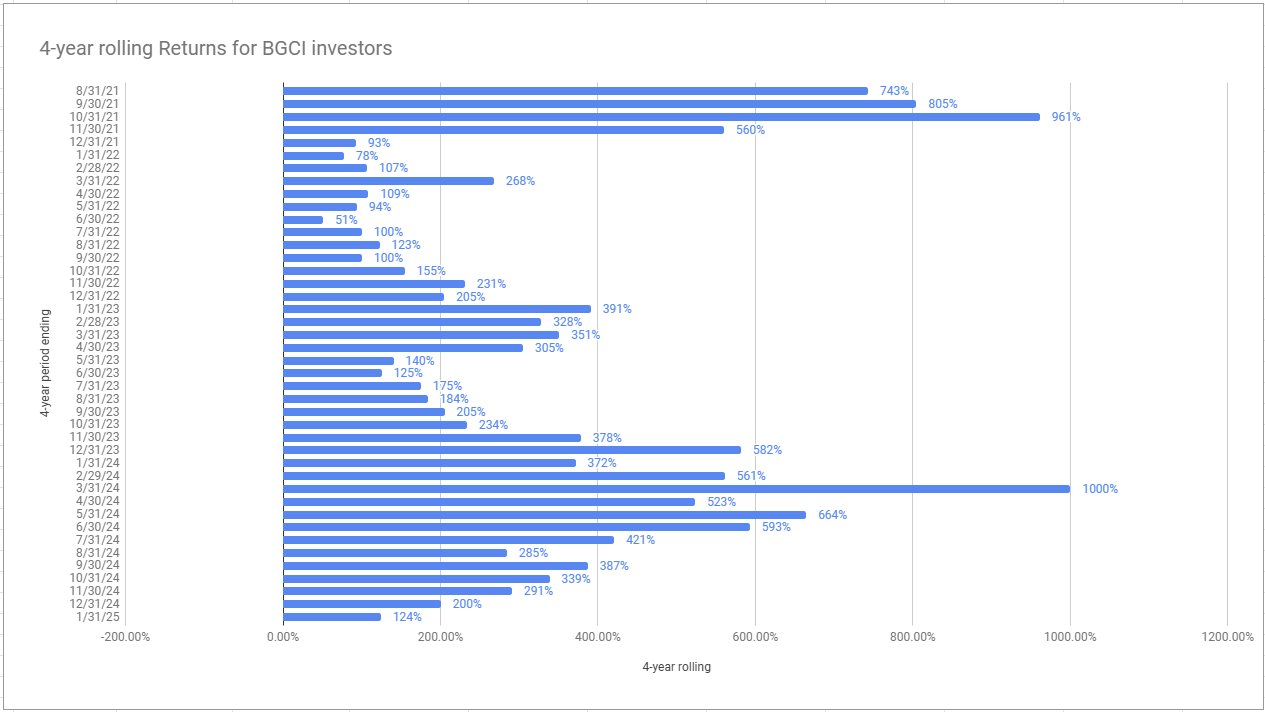Image resolution: width=1265 pixels, height=712 pixels.
Task: Select the 582% data label
Action: pyautogui.click(x=767, y=450)
